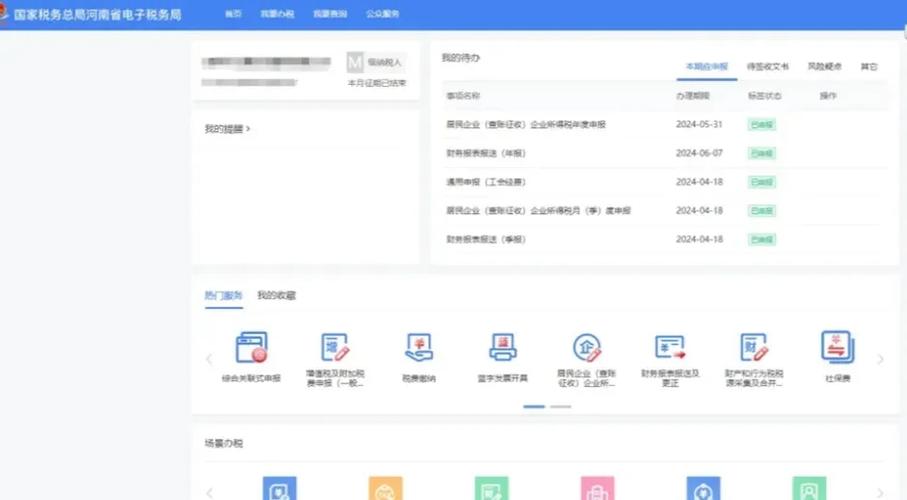Image resolution: width=907 pixels, height=500 pixels.
Task: Click 已申报 badge for 2024-05-31 row
Action: (x=761, y=124)
